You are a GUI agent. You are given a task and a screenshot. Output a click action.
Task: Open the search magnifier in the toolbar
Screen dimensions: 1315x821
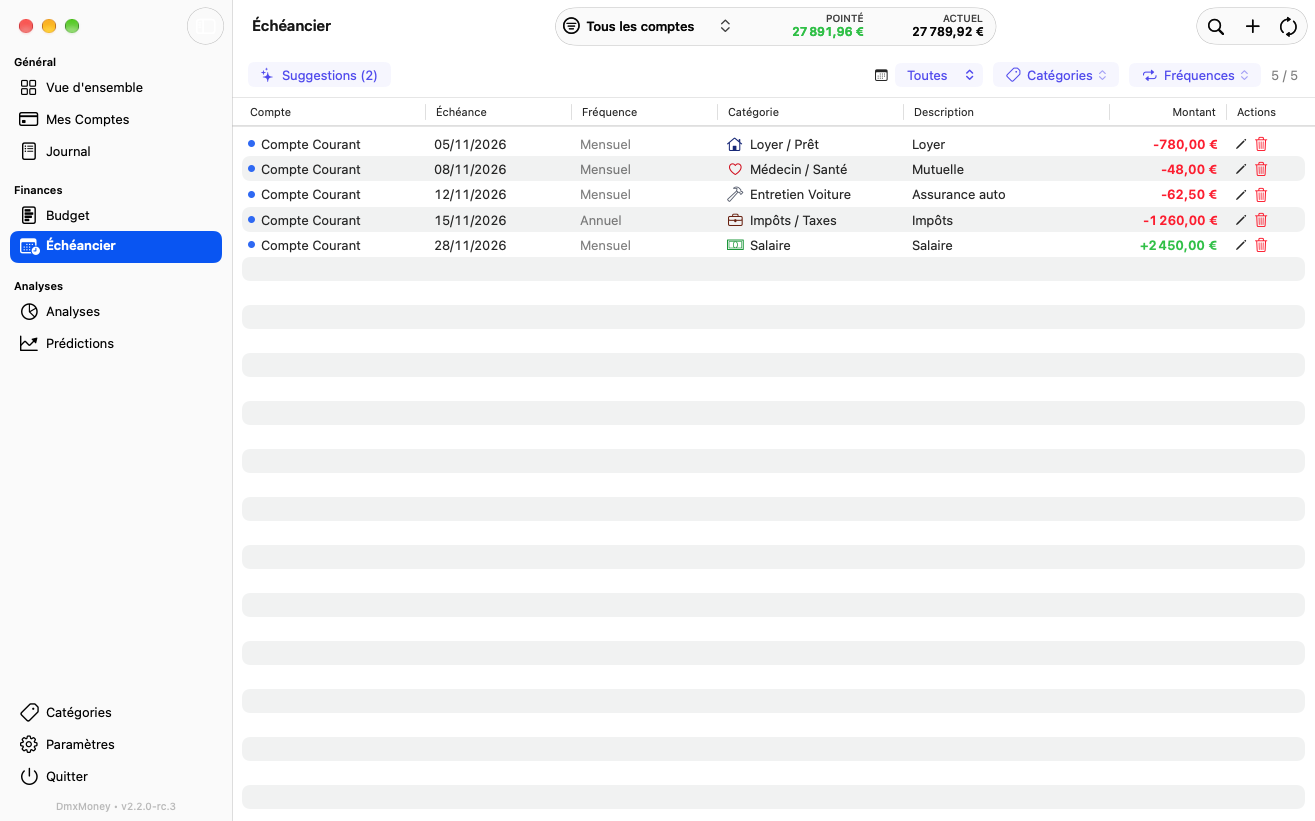pos(1215,27)
